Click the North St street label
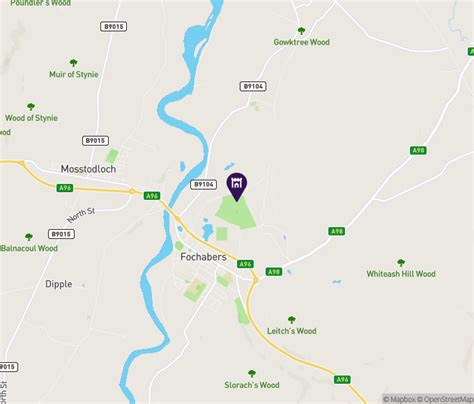The image size is (474, 404). [x=81, y=215]
